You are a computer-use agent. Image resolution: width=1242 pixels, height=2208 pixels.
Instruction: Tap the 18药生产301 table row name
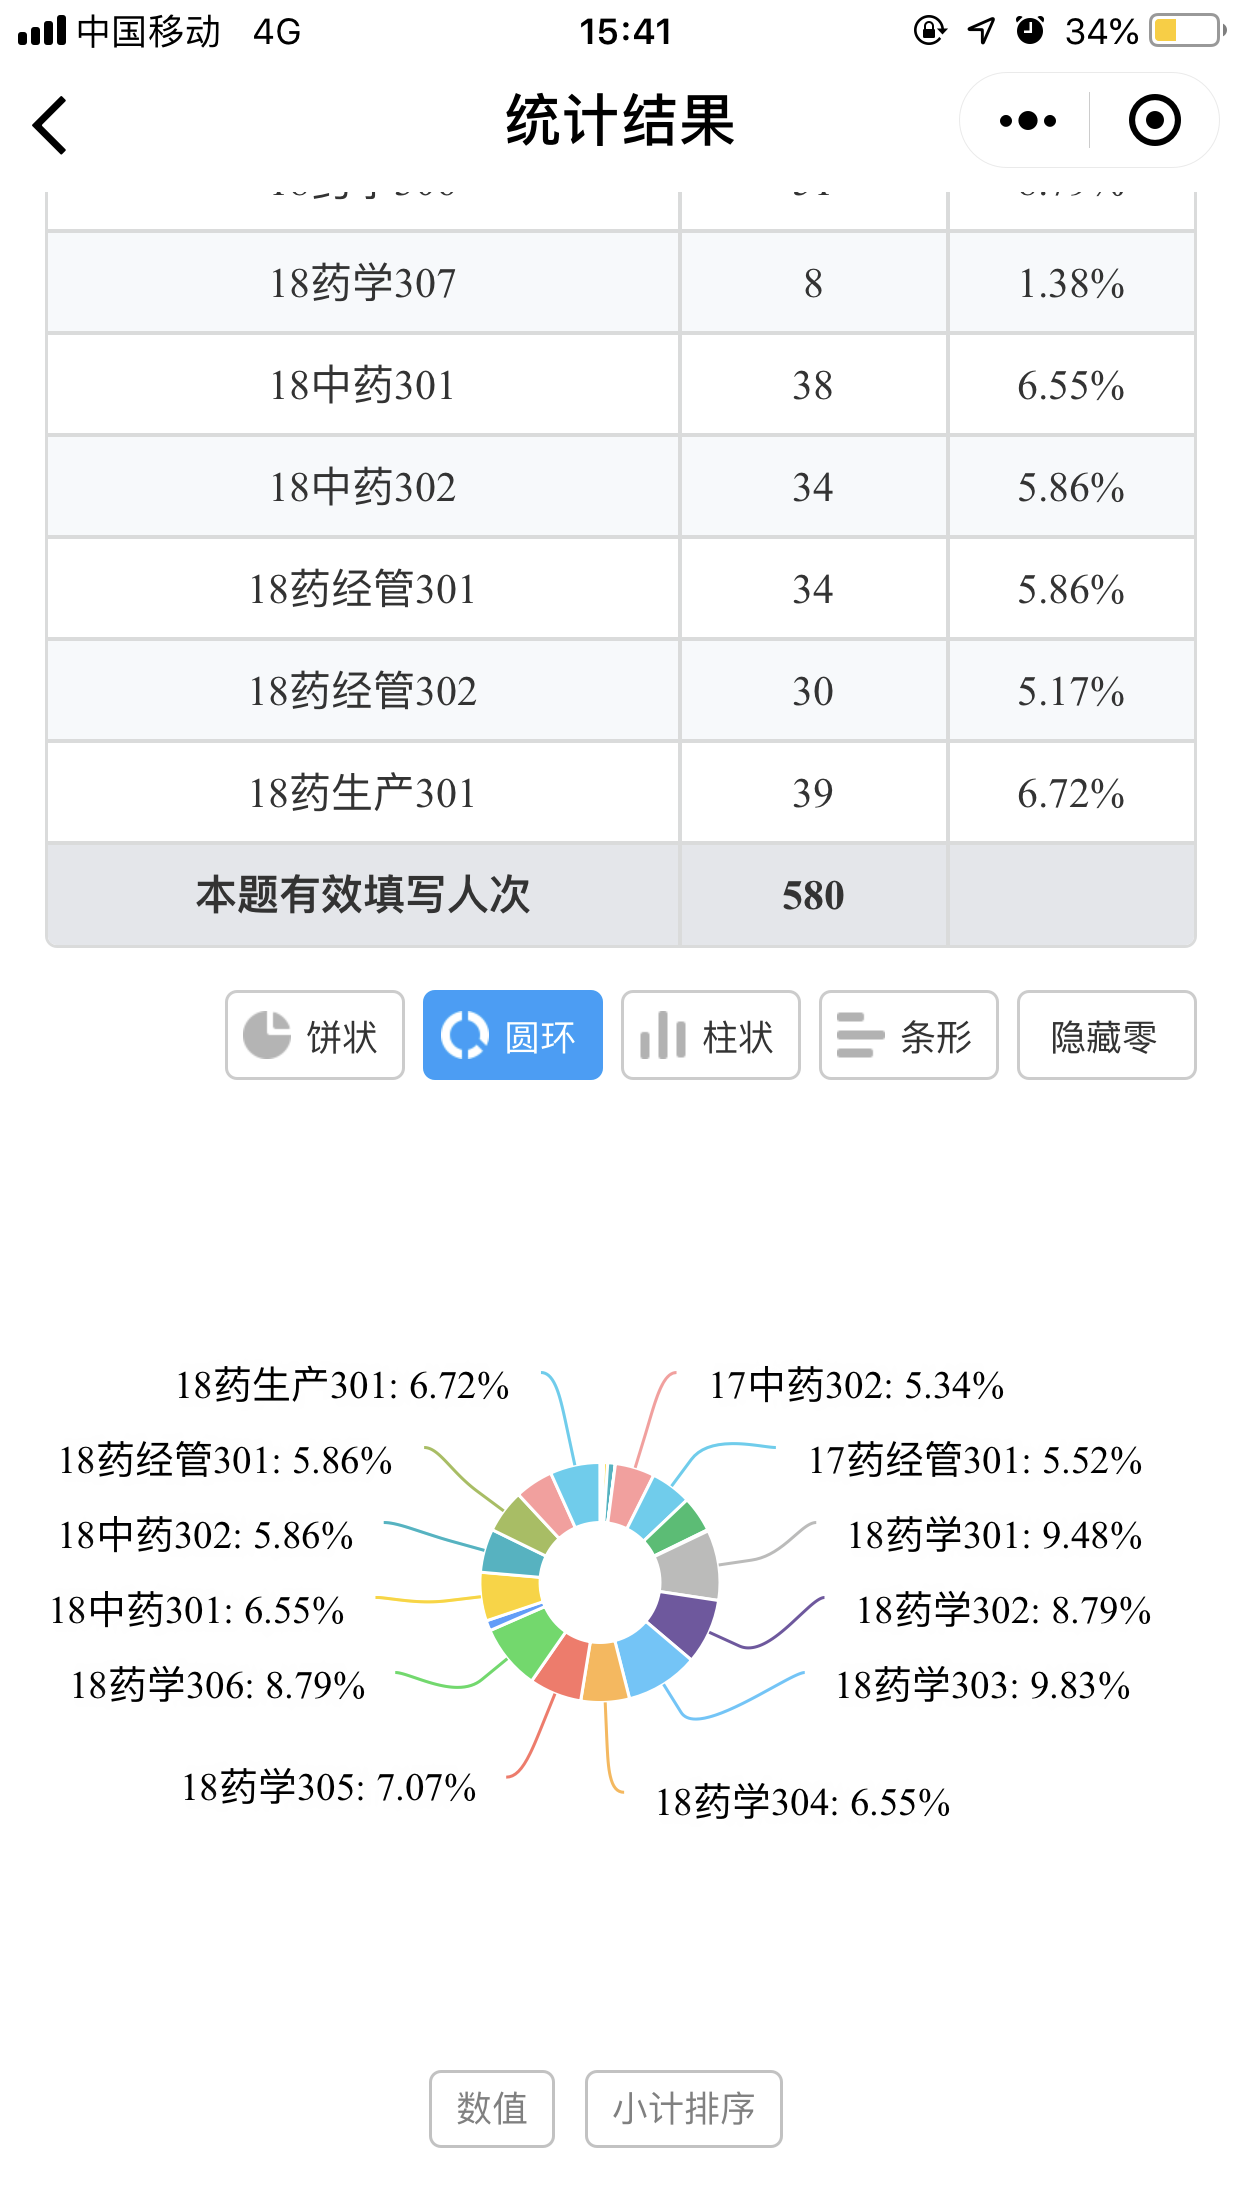[362, 793]
